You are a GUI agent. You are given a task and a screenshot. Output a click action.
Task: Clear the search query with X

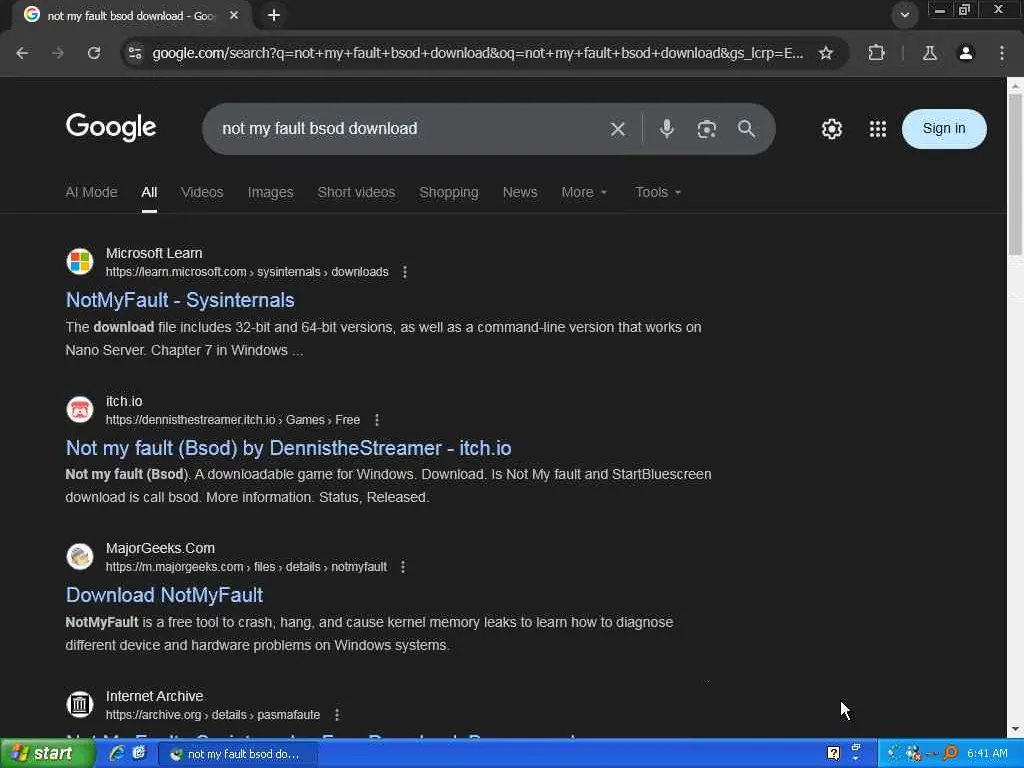click(618, 129)
